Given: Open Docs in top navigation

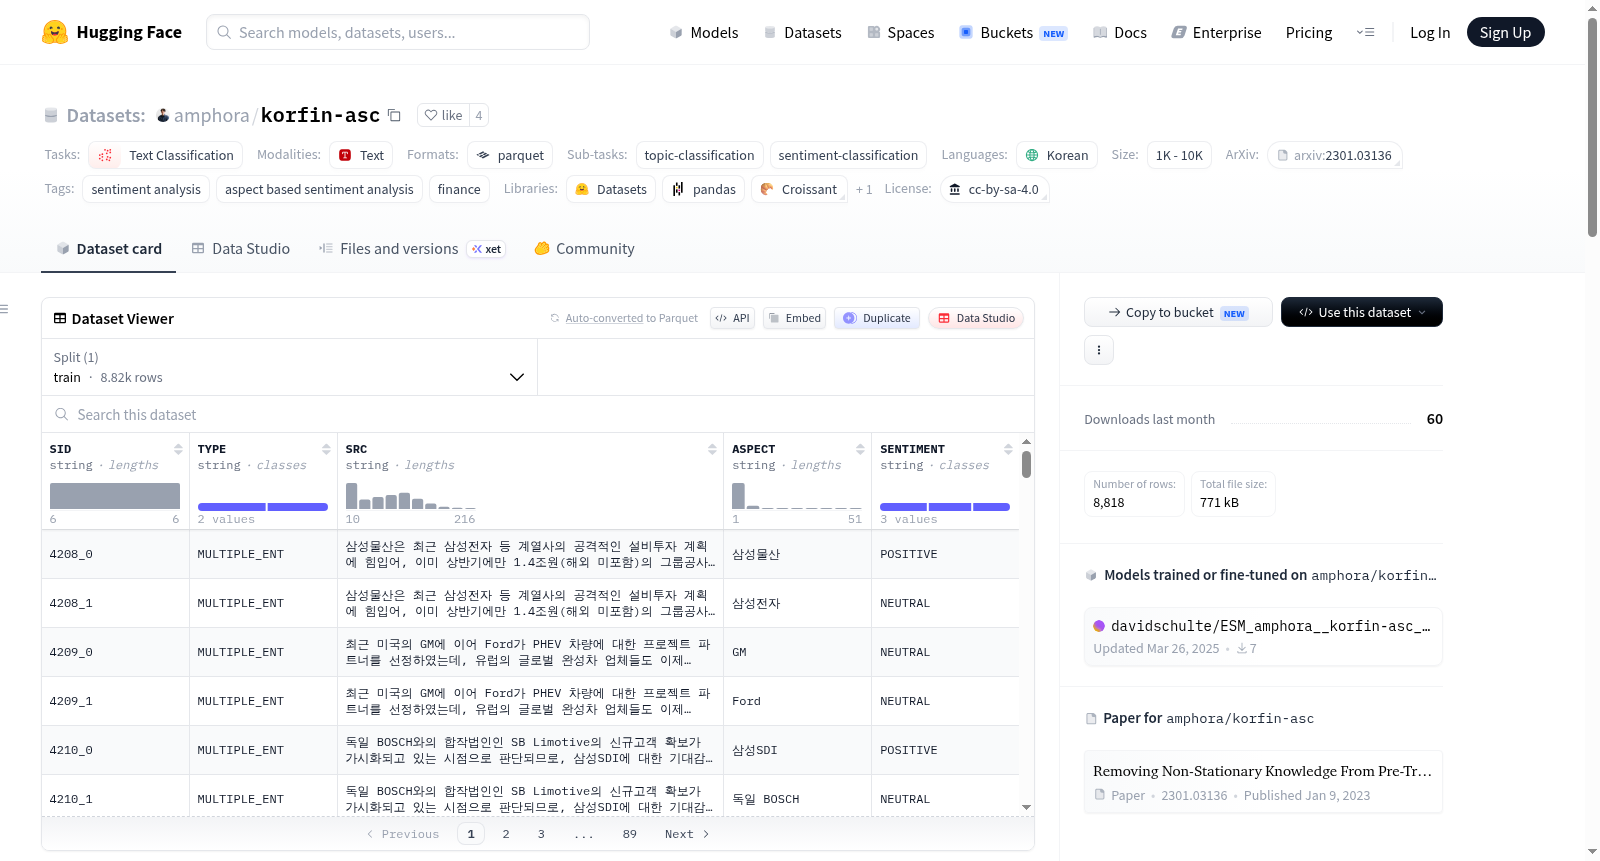Looking at the screenshot, I should 1119,32.
